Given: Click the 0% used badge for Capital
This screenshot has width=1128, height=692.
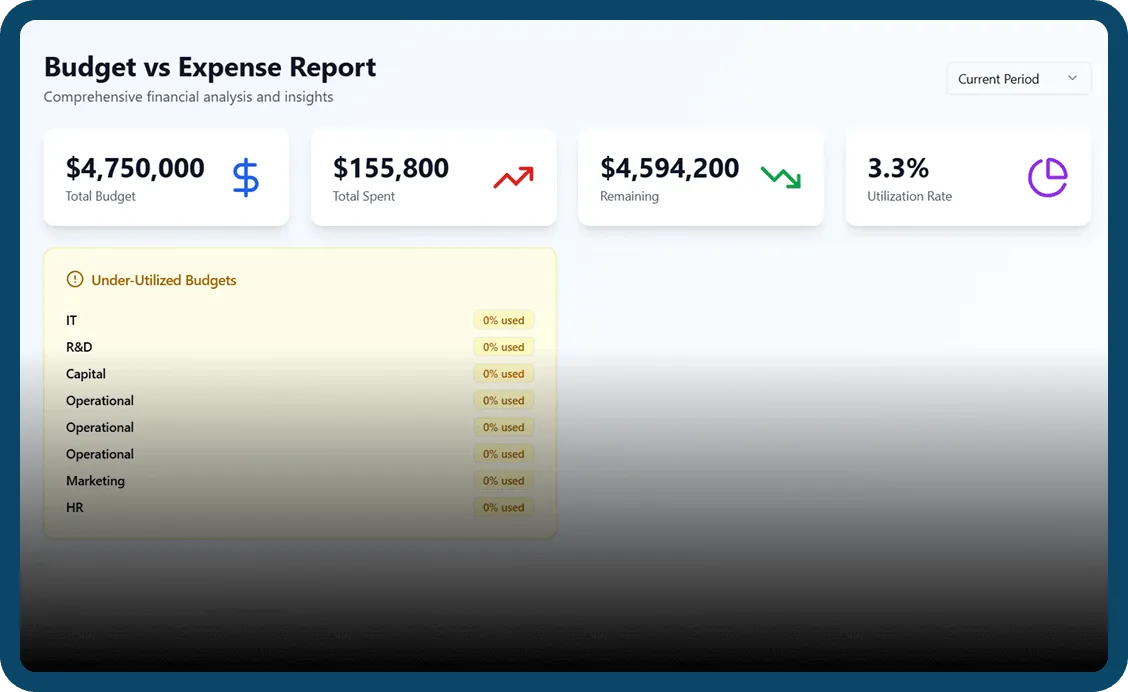Looking at the screenshot, I should (x=504, y=374).
